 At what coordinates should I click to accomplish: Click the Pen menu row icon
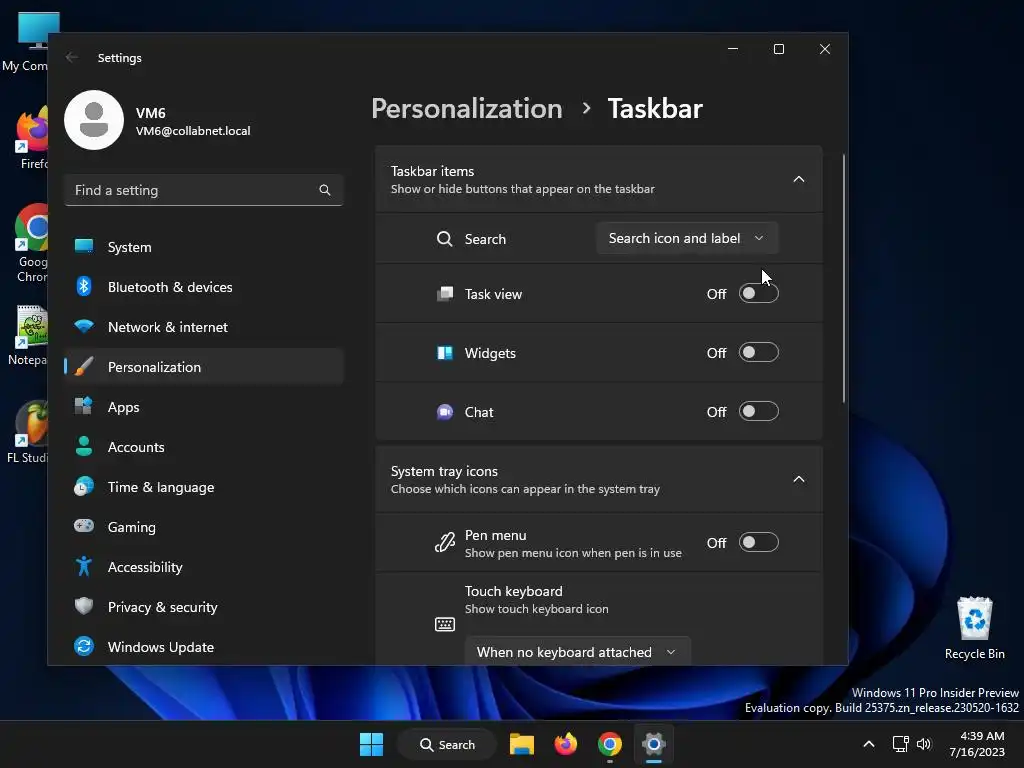point(445,542)
